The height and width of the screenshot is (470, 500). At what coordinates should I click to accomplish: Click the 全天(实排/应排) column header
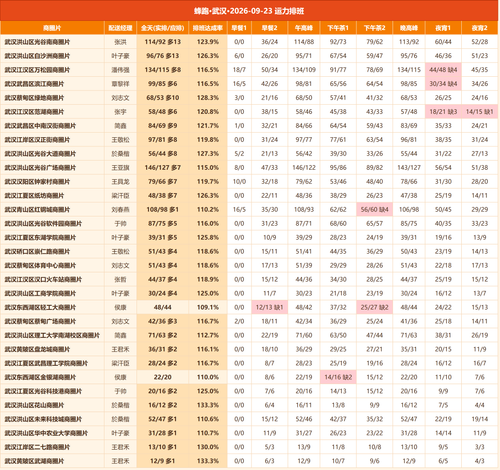tap(163, 28)
